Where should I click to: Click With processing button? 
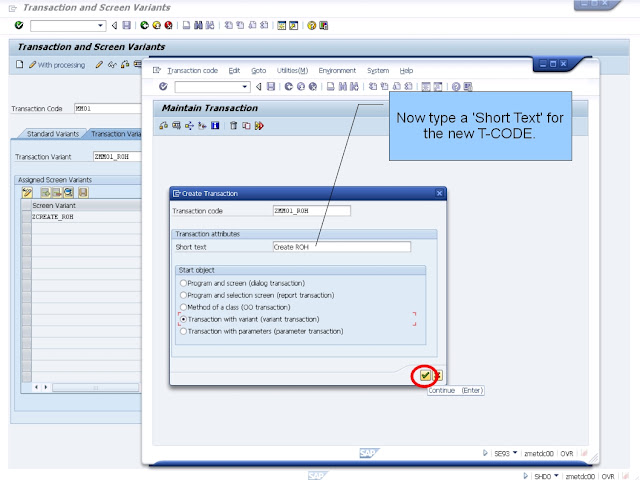[57, 64]
